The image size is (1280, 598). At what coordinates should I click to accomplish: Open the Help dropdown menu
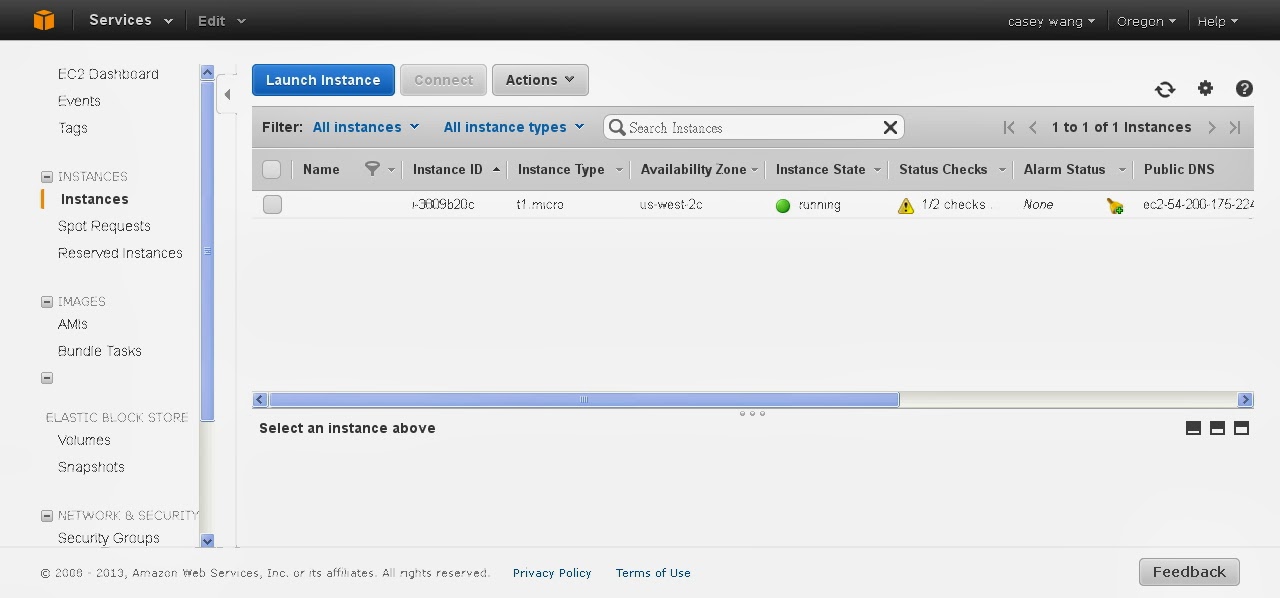(x=1217, y=21)
